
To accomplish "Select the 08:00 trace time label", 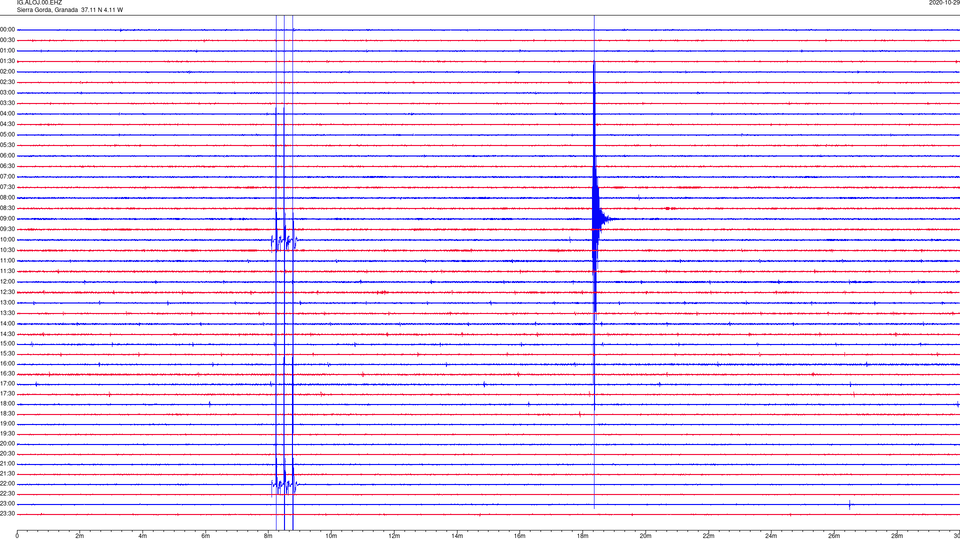I will [x=8, y=198].
